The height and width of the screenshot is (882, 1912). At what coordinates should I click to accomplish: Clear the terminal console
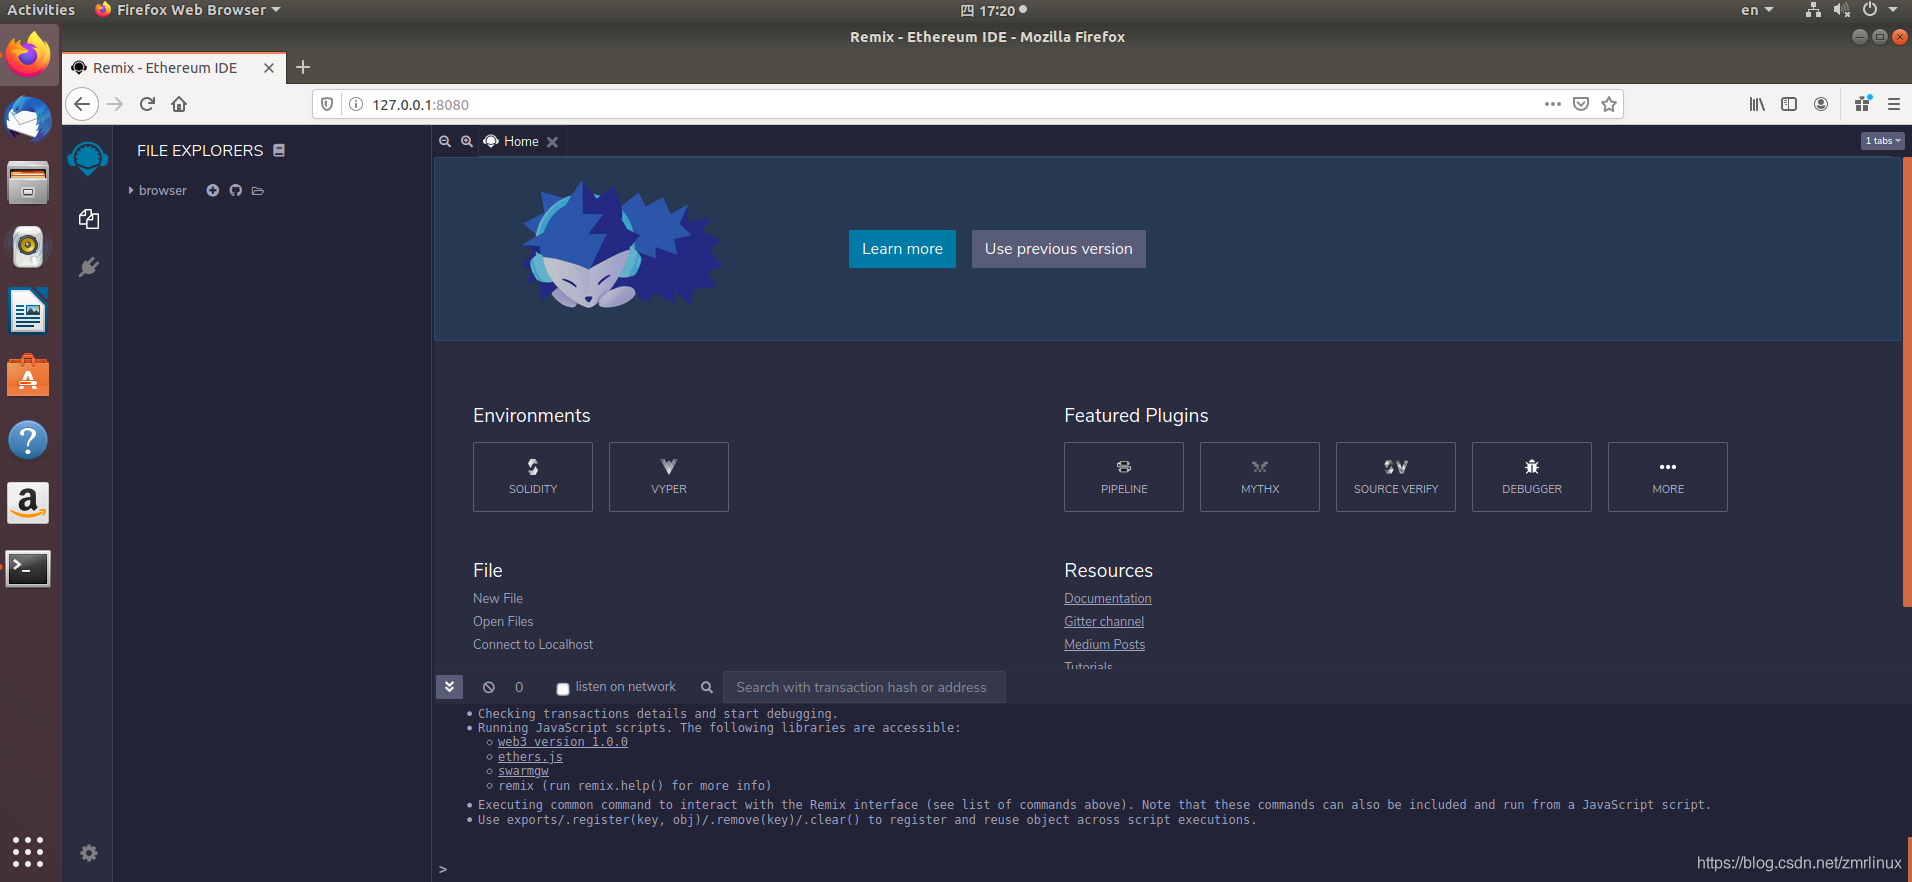(489, 687)
